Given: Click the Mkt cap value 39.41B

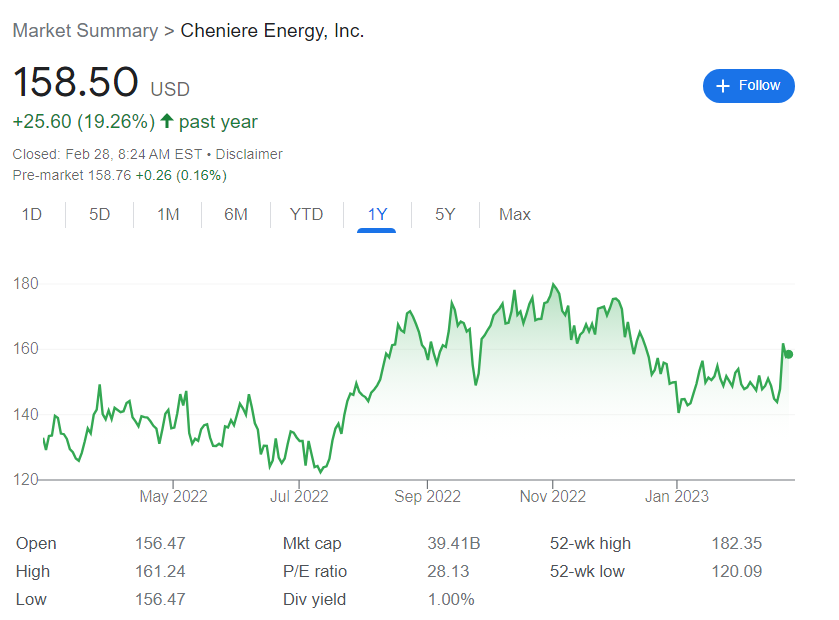Looking at the screenshot, I should tap(454, 543).
